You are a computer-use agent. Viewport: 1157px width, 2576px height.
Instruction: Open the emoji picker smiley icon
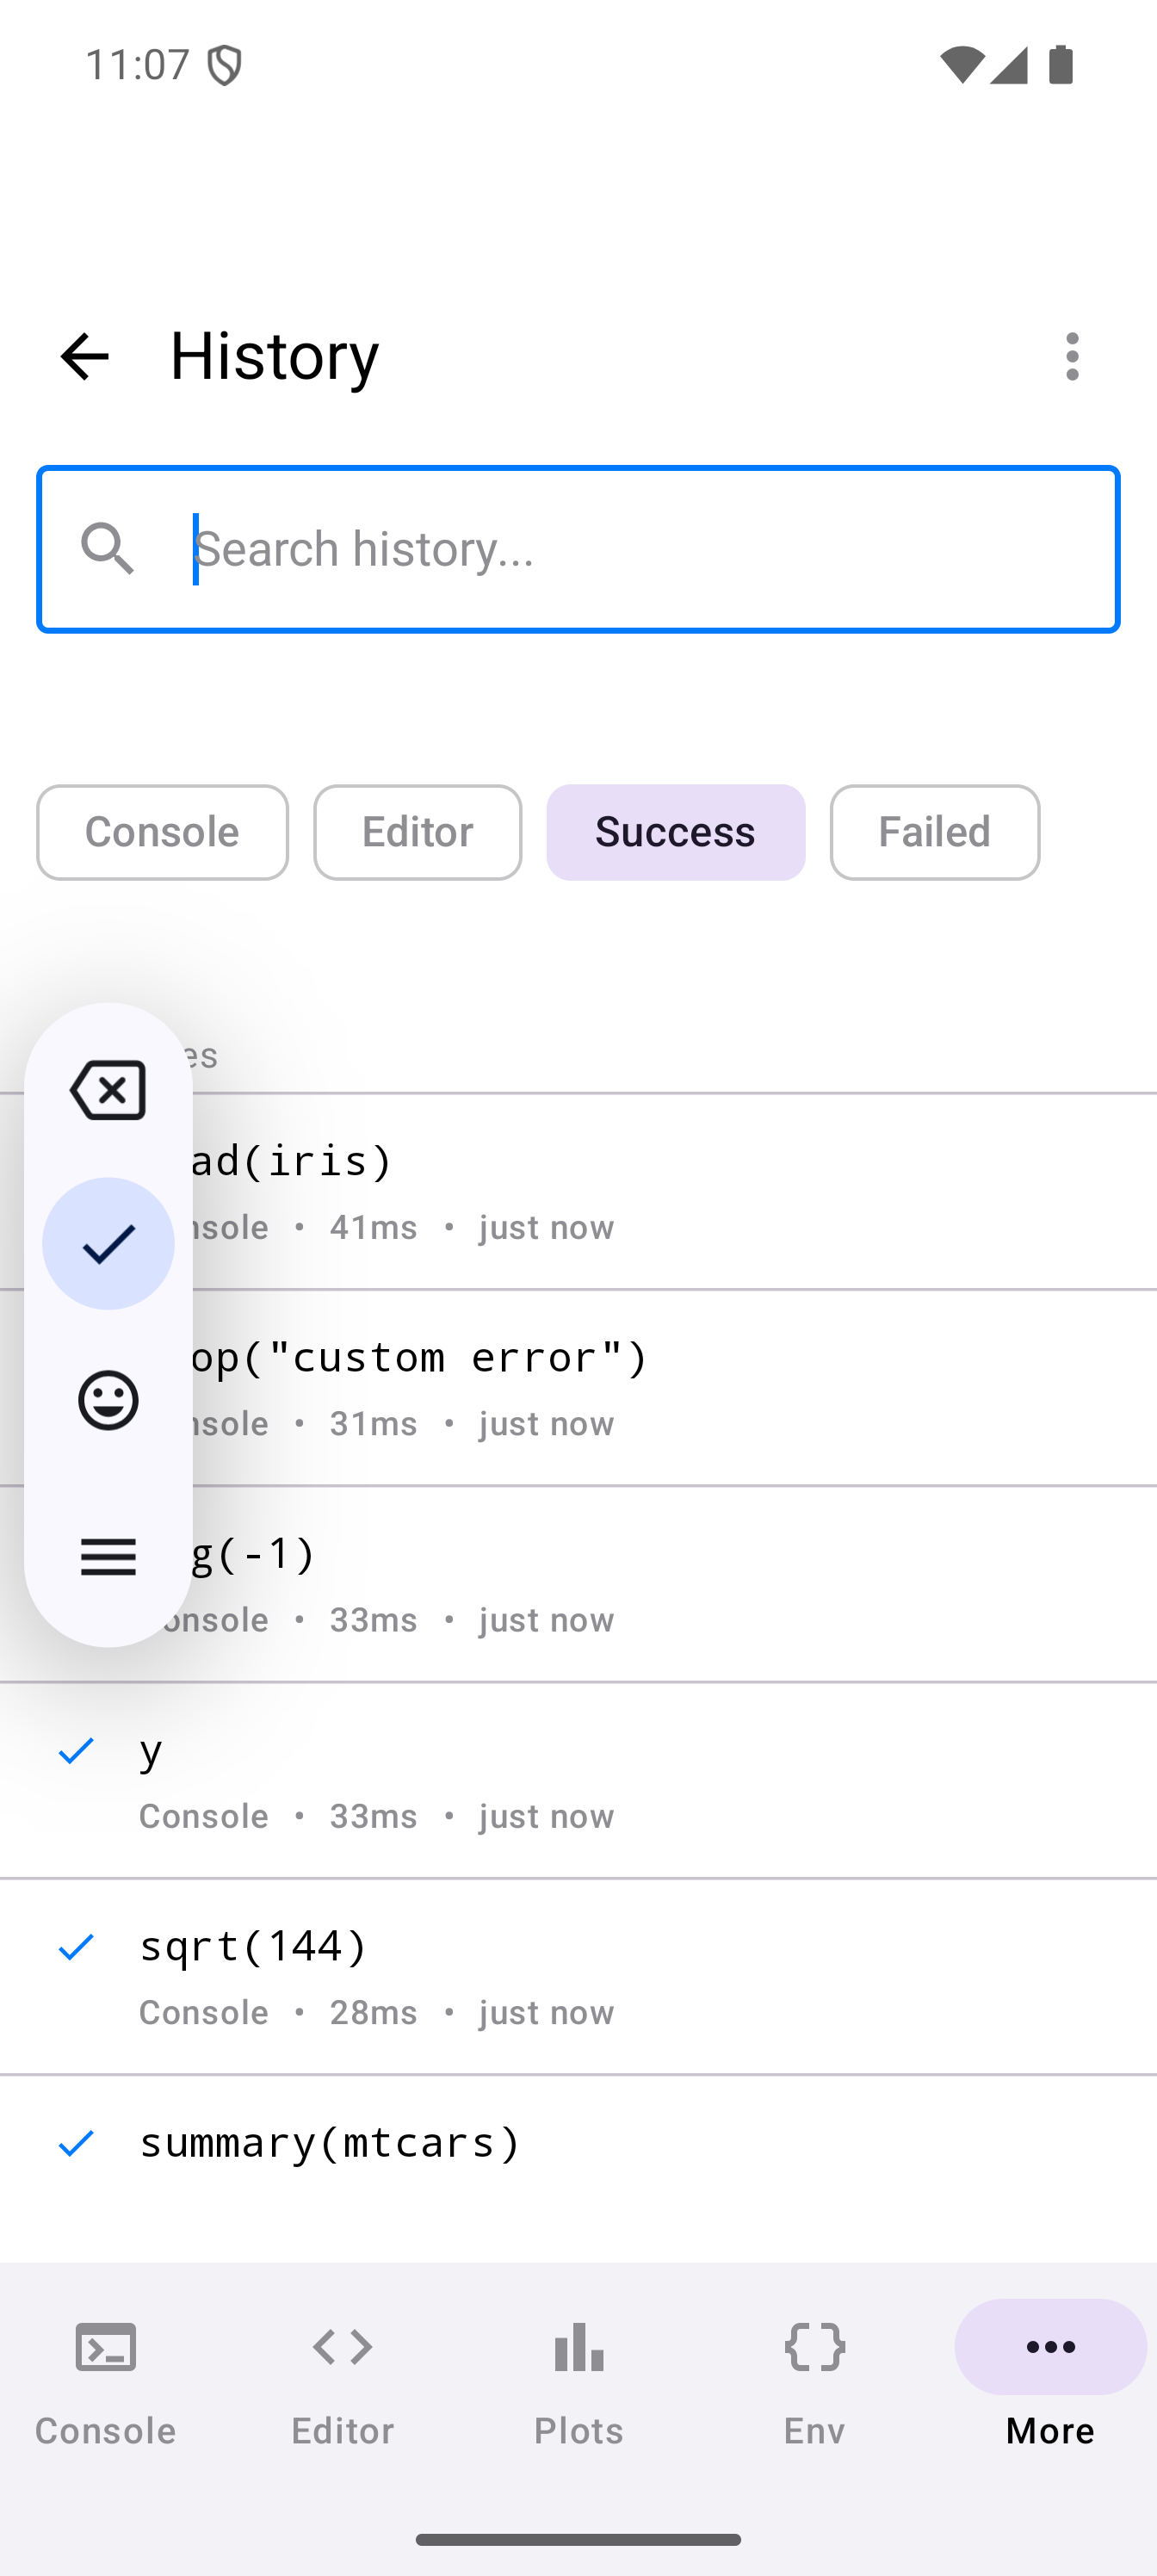click(108, 1400)
